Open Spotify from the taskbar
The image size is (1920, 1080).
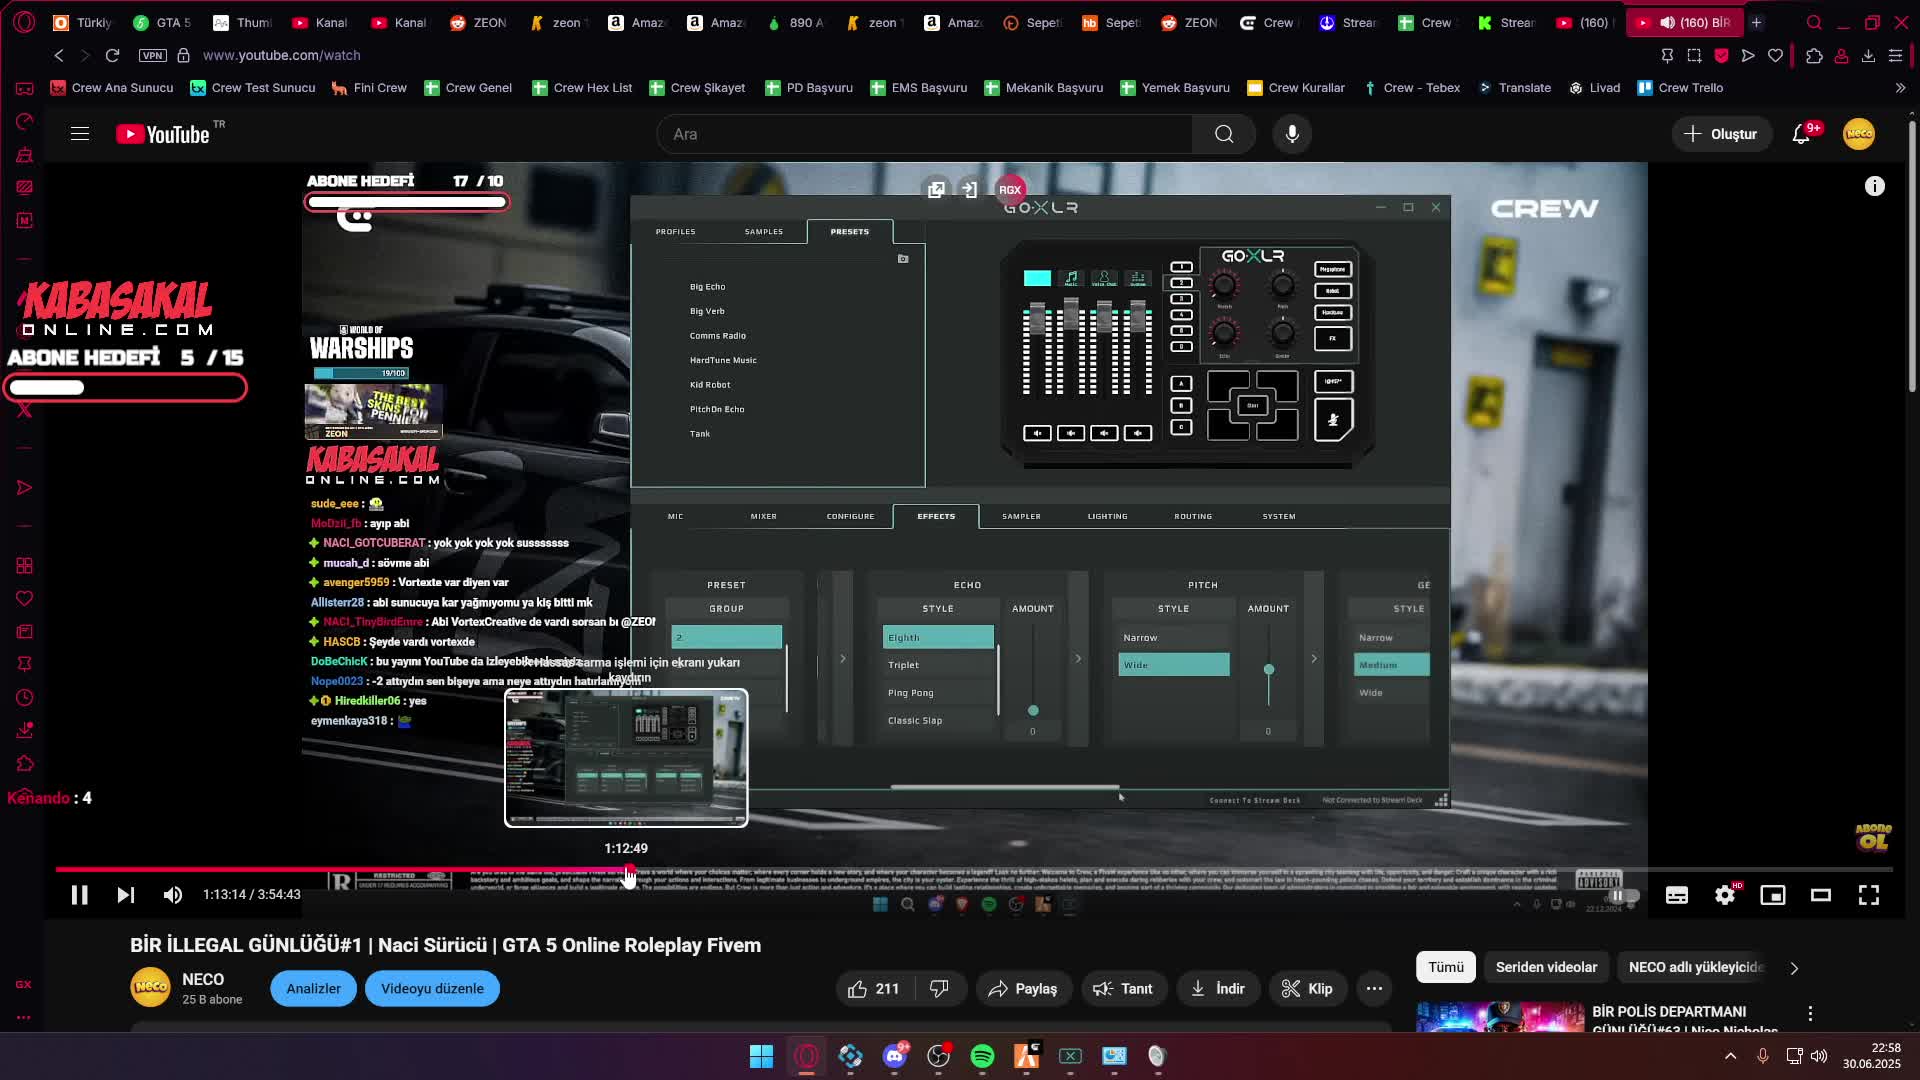982,1056
